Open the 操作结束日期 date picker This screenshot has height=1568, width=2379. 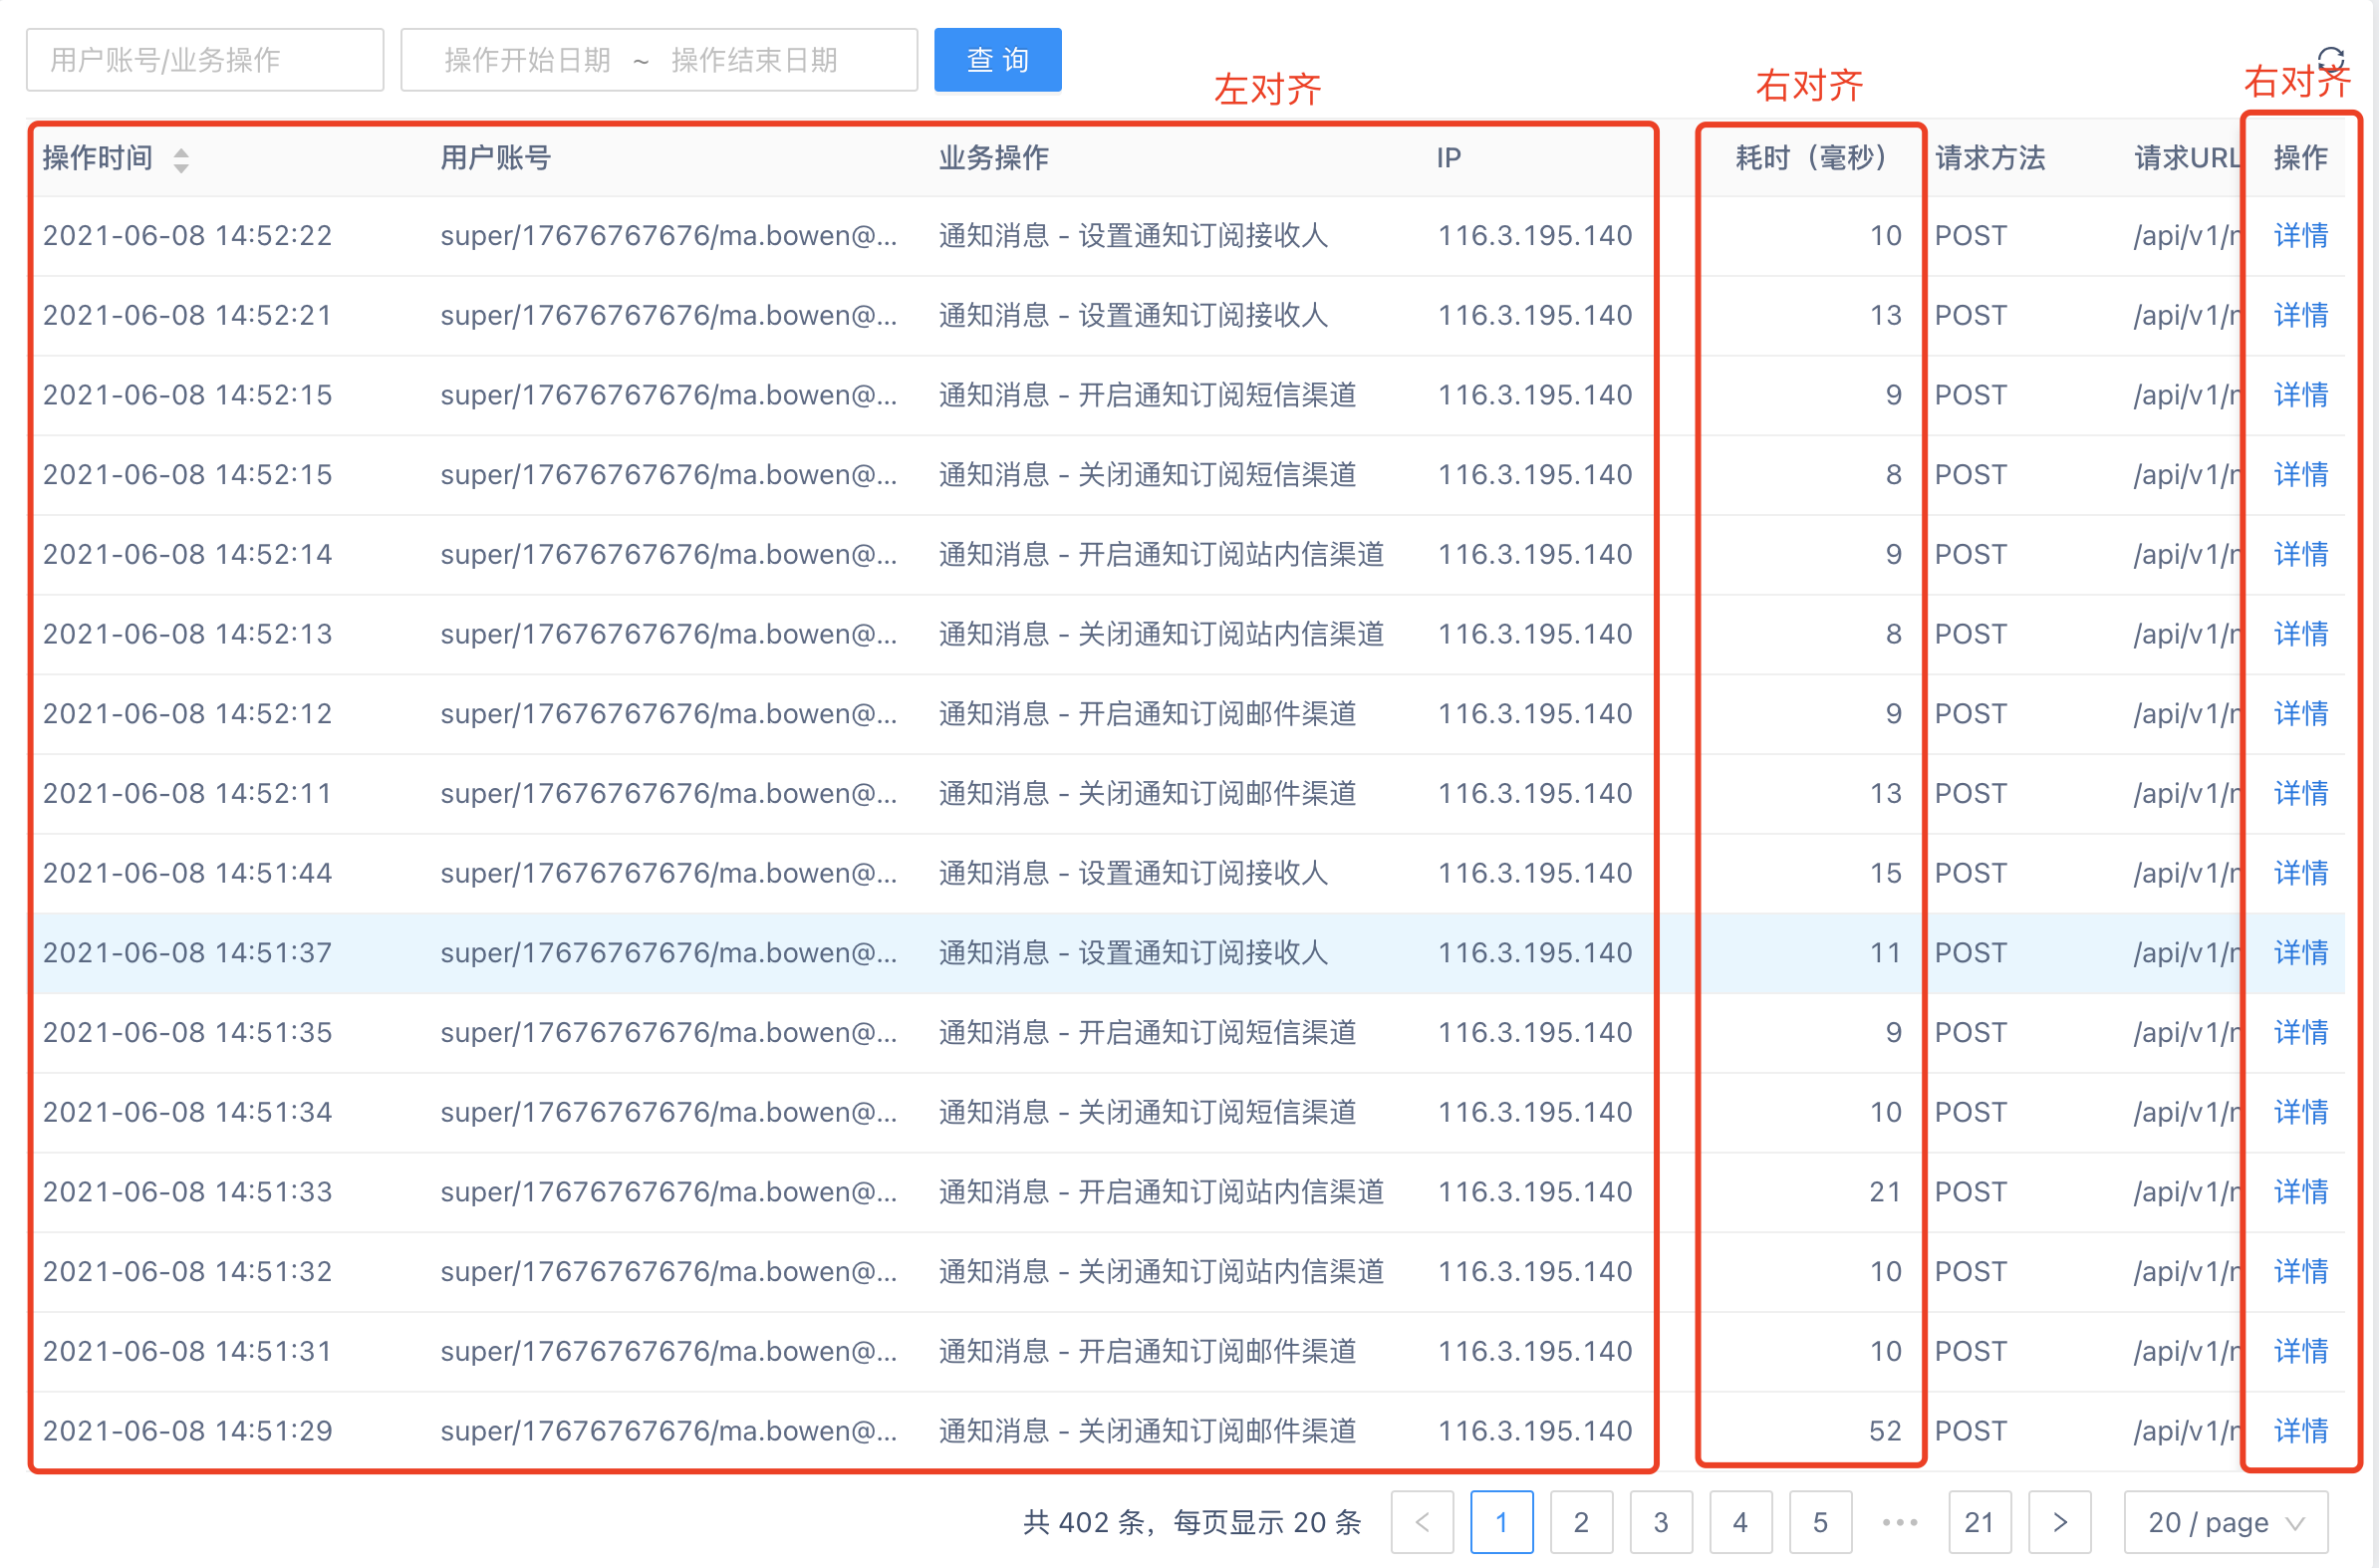[754, 60]
